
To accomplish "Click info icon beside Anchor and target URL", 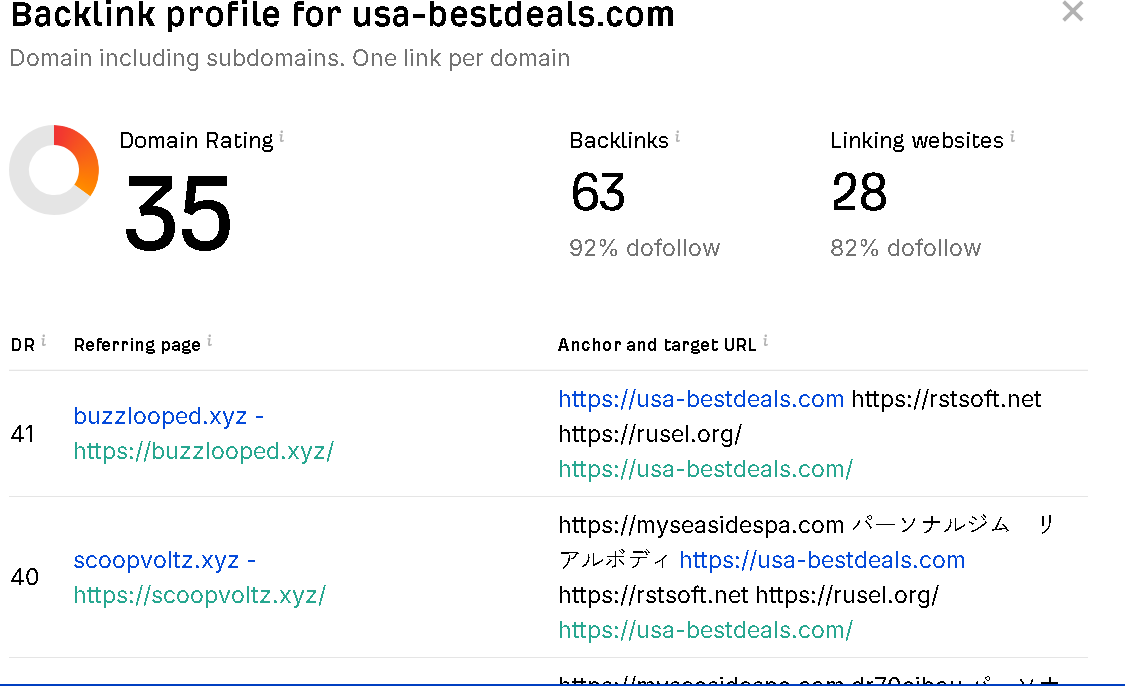I will [x=765, y=341].
